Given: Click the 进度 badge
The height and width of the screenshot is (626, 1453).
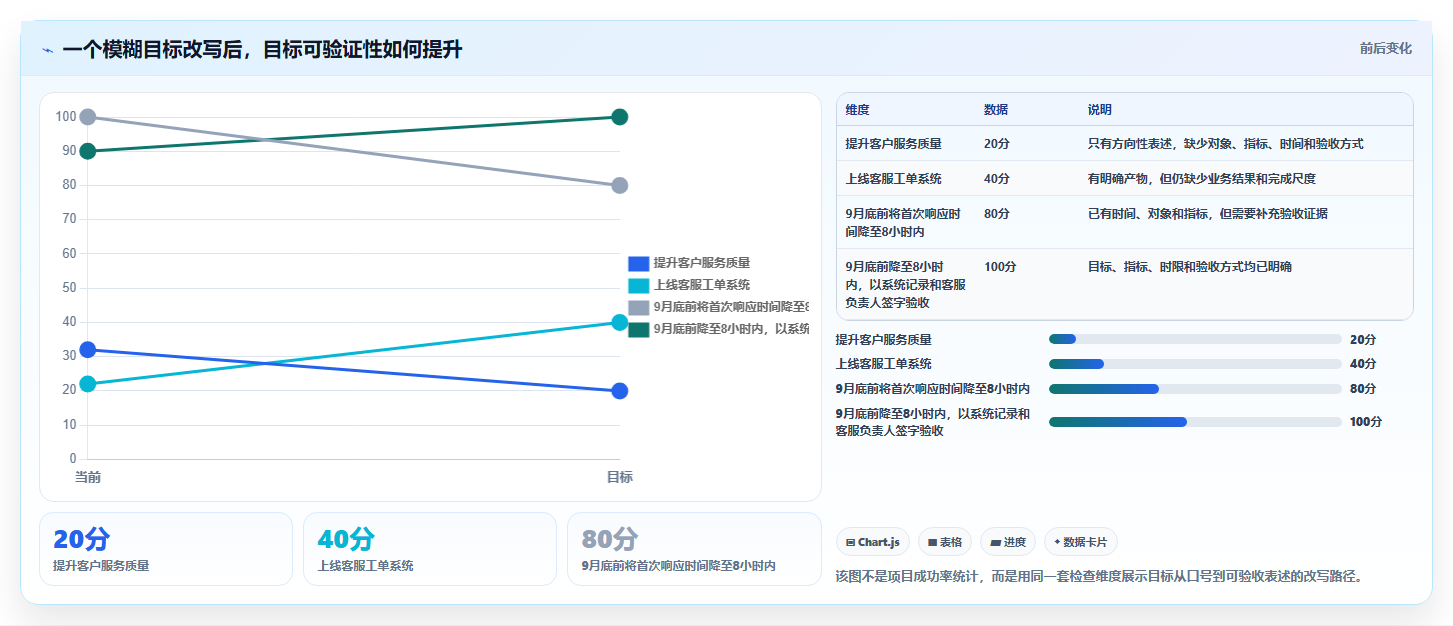Looking at the screenshot, I should tap(1007, 542).
